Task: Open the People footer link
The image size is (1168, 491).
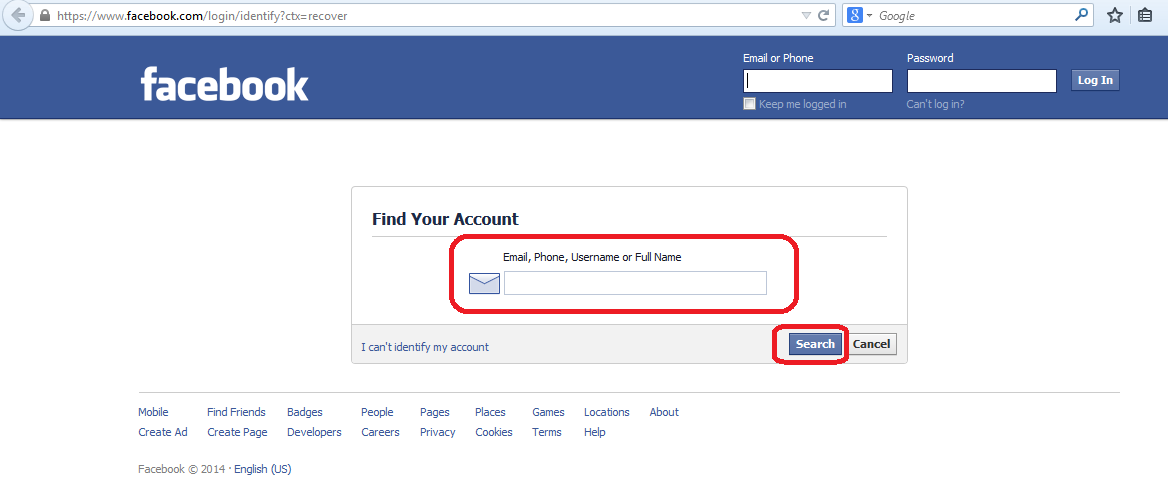Action: pos(377,412)
